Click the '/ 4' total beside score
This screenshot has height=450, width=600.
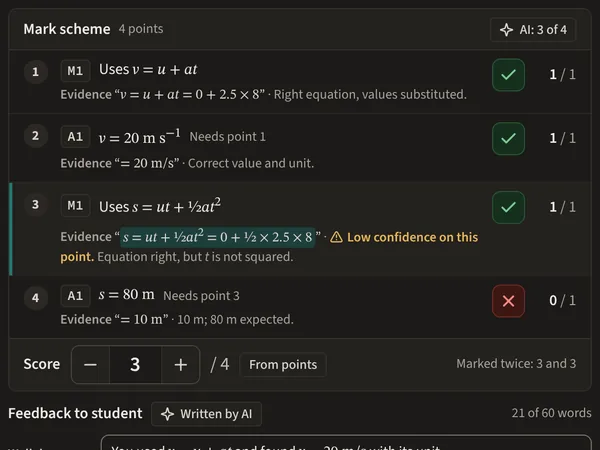pyautogui.click(x=220, y=364)
